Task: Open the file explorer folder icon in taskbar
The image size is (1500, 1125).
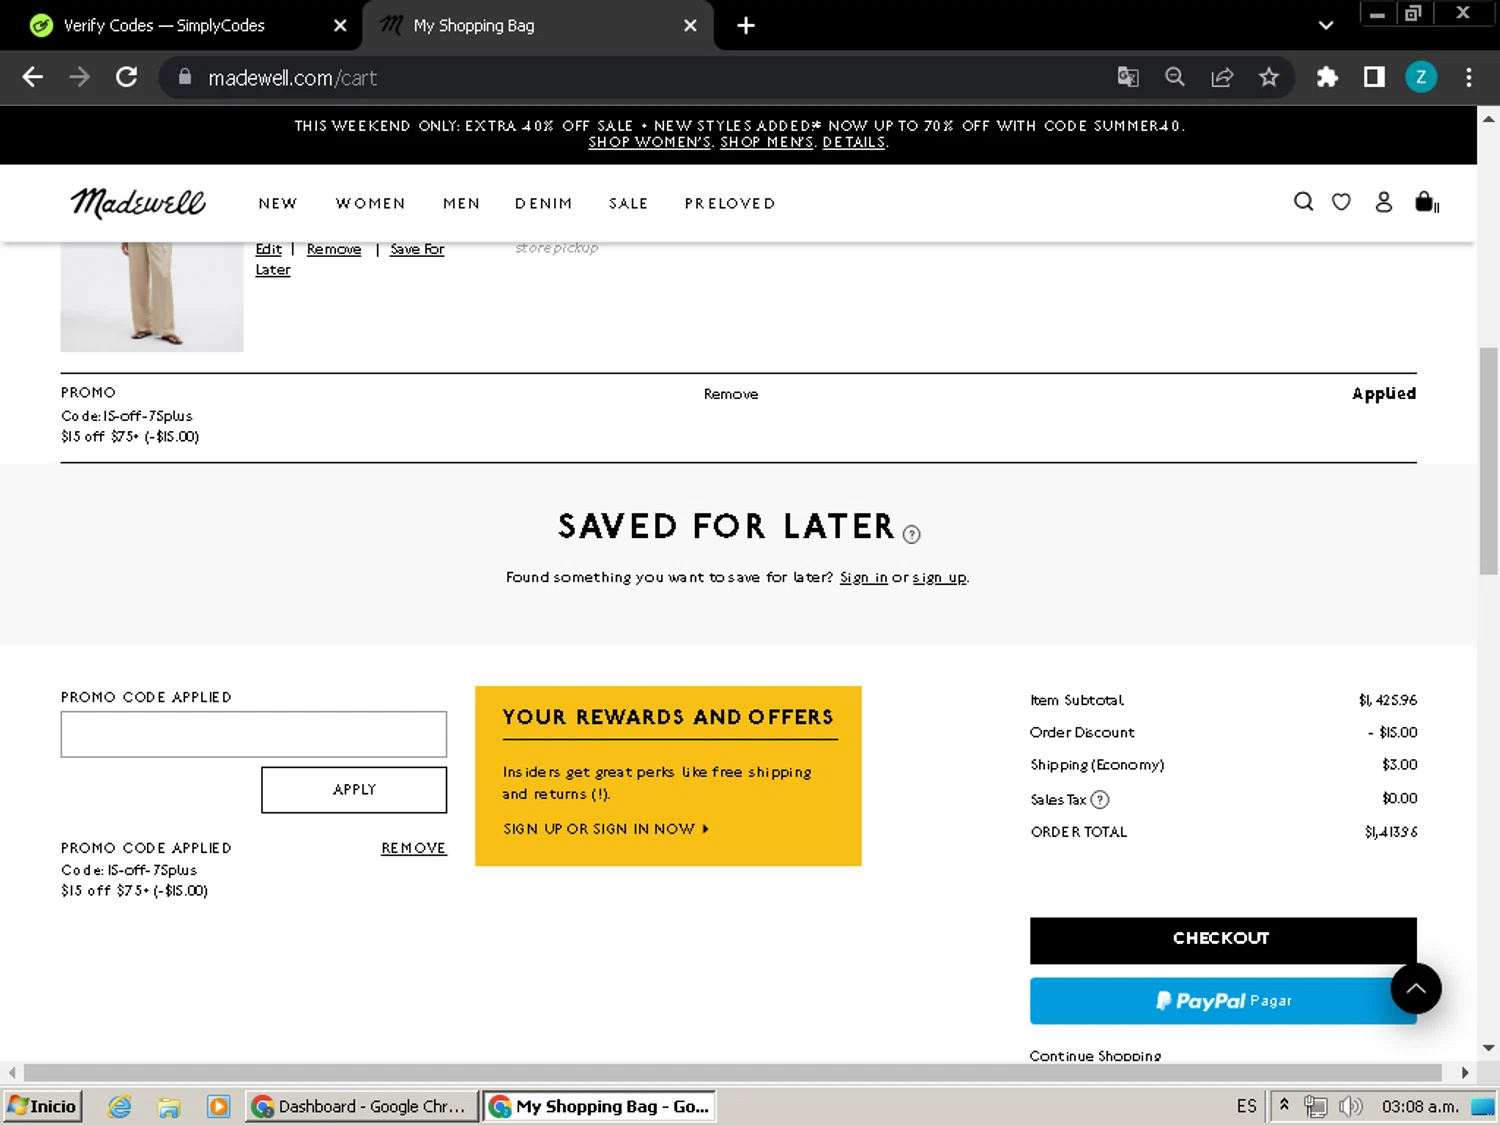Action: [x=169, y=1106]
